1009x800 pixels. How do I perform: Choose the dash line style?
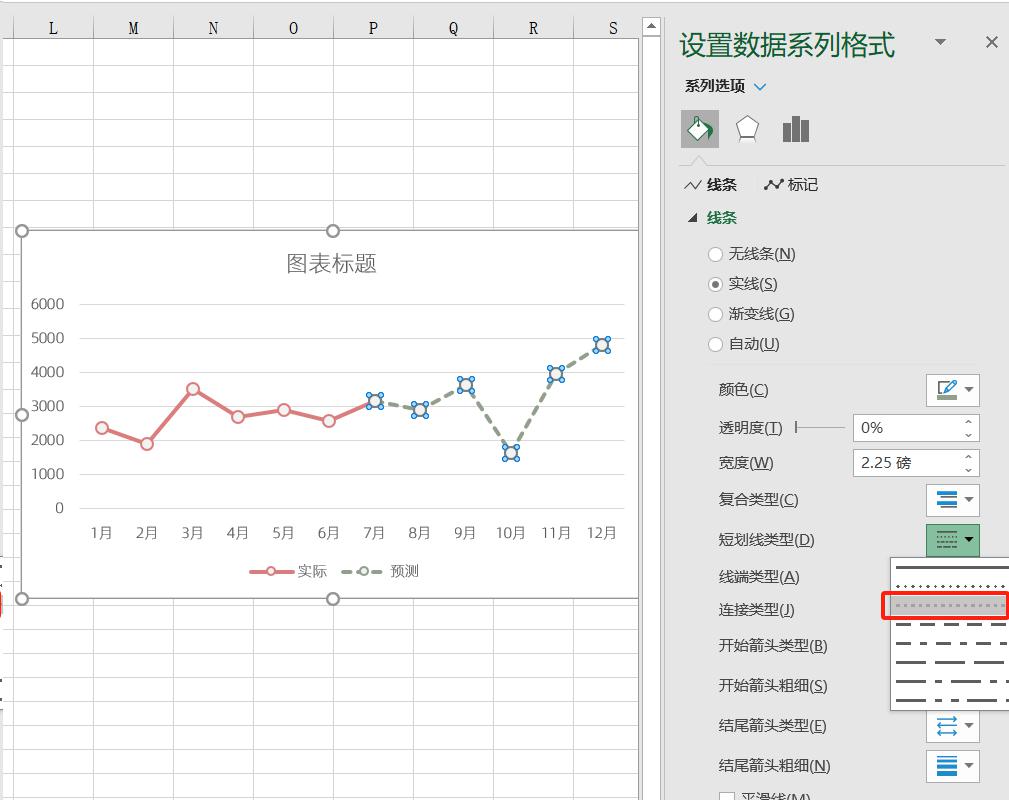(x=950, y=624)
